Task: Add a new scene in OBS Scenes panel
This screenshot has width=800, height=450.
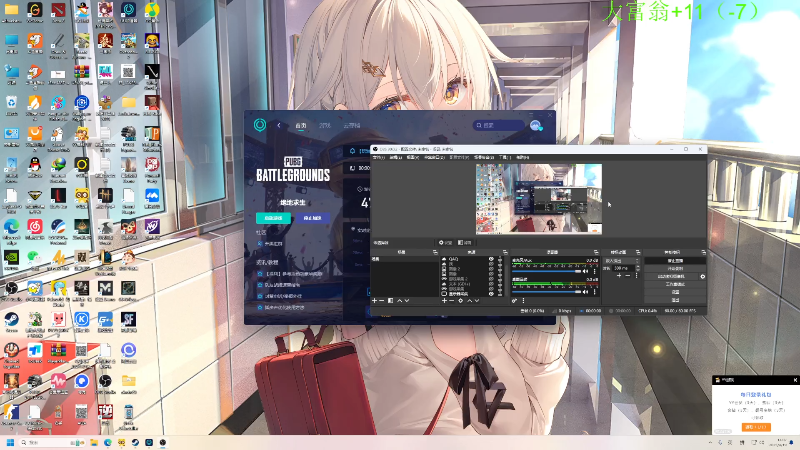Action: click(374, 301)
